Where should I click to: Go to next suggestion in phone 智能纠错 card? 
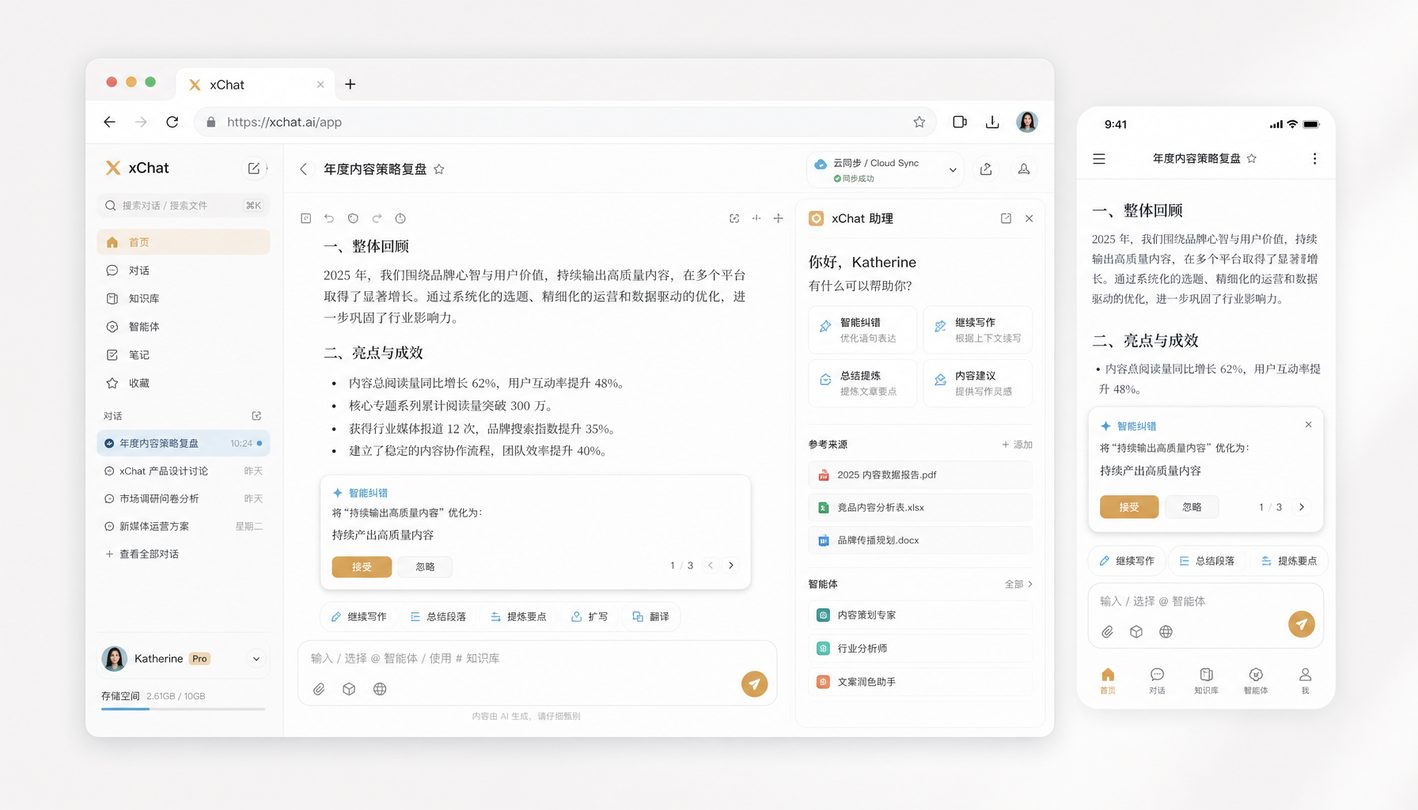click(1301, 507)
